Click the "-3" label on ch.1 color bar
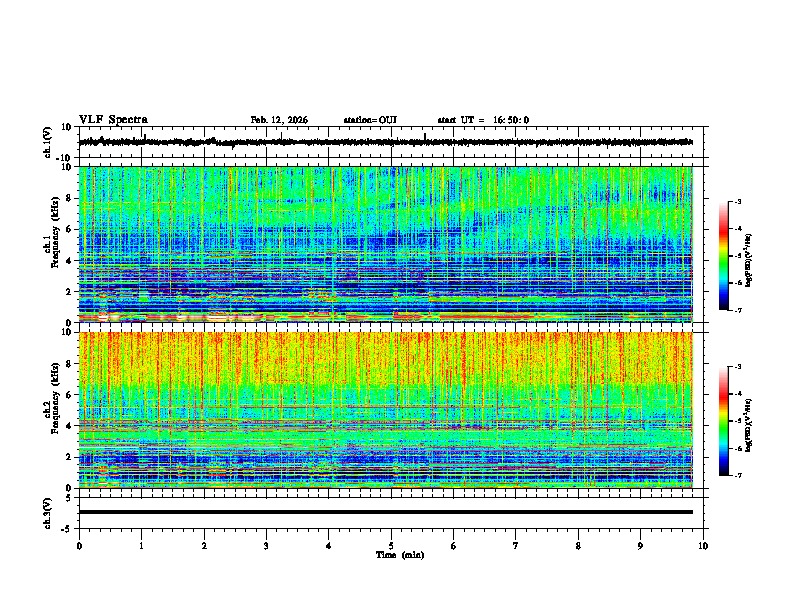This screenshot has height=612, width=792. click(738, 201)
